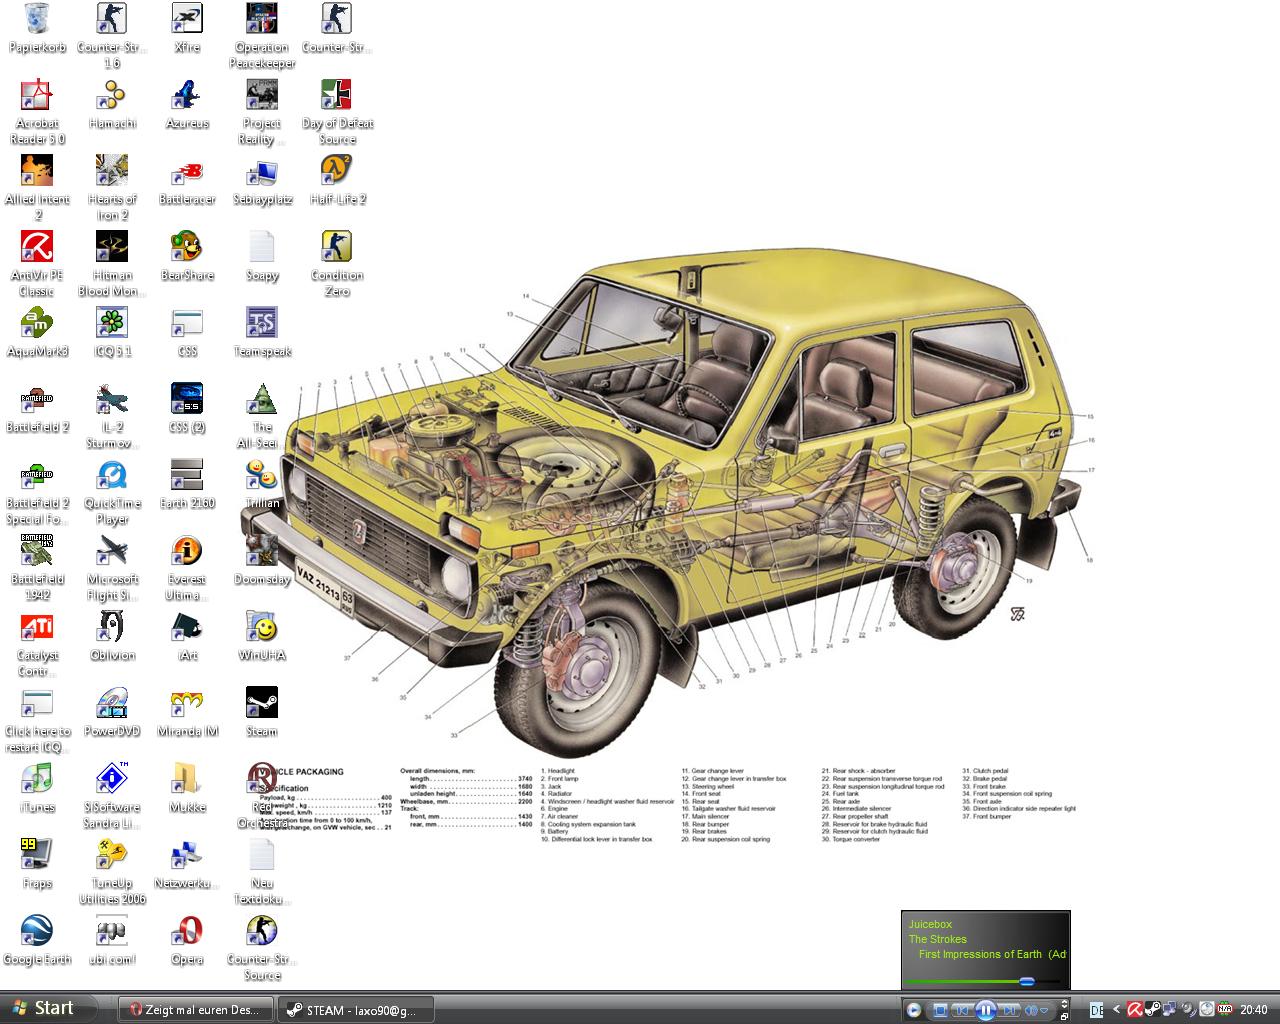
Task: Launch Hitman Blood Money shortcut
Action: tap(112, 264)
